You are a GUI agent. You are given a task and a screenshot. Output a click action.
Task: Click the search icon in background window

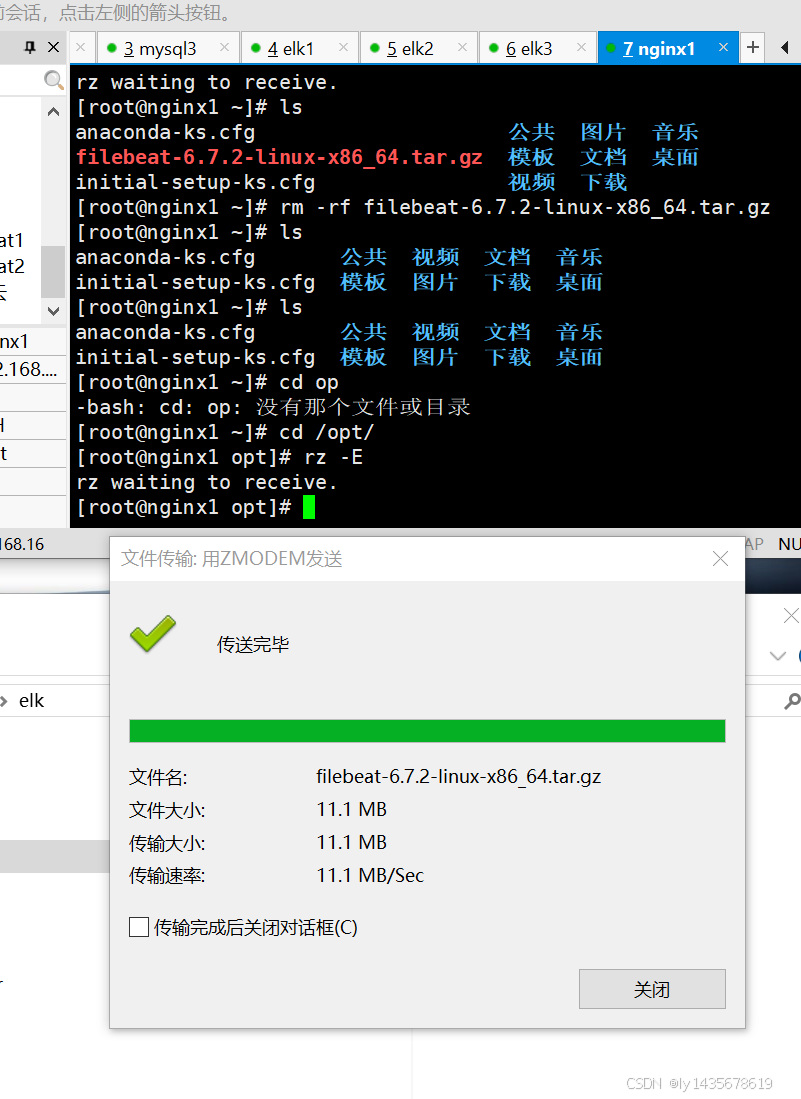791,700
